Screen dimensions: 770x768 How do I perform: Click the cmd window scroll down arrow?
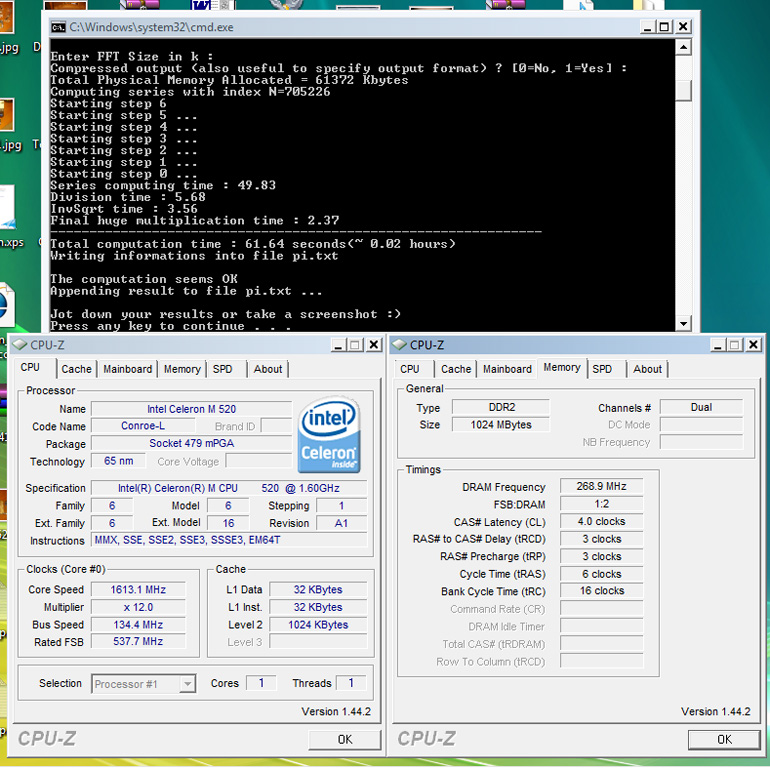684,323
